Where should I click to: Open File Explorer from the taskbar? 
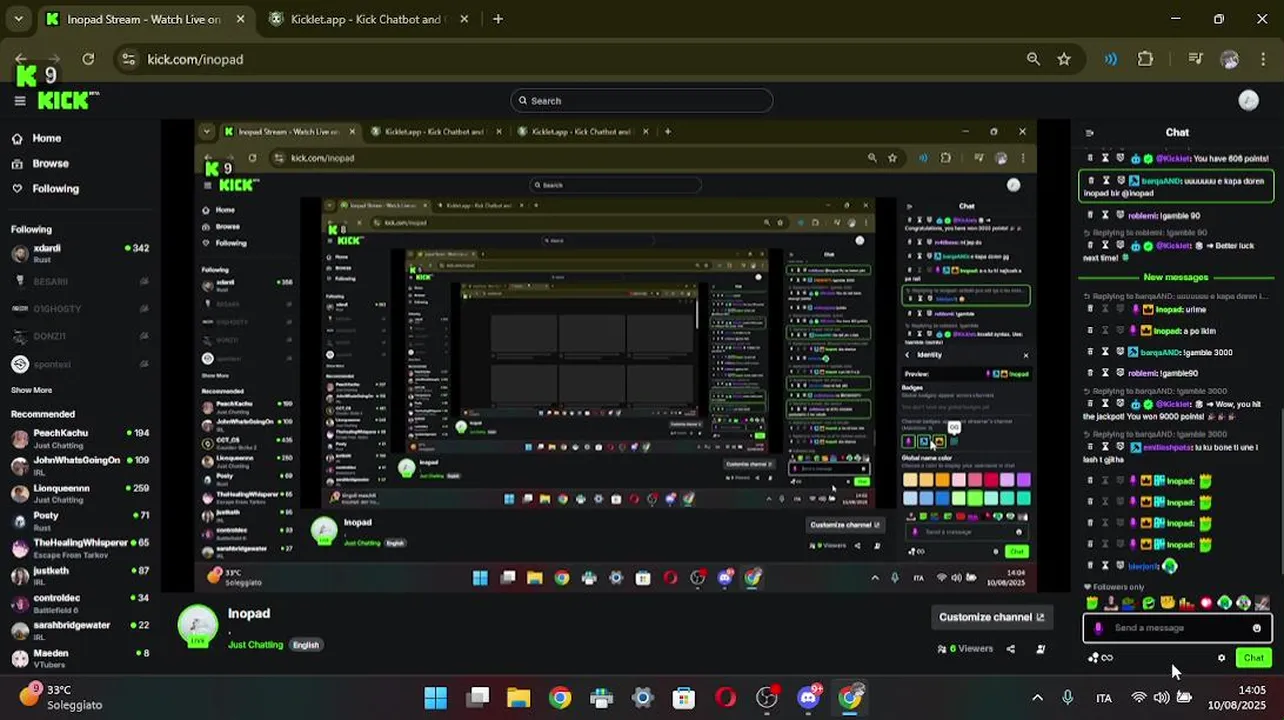[x=518, y=697]
